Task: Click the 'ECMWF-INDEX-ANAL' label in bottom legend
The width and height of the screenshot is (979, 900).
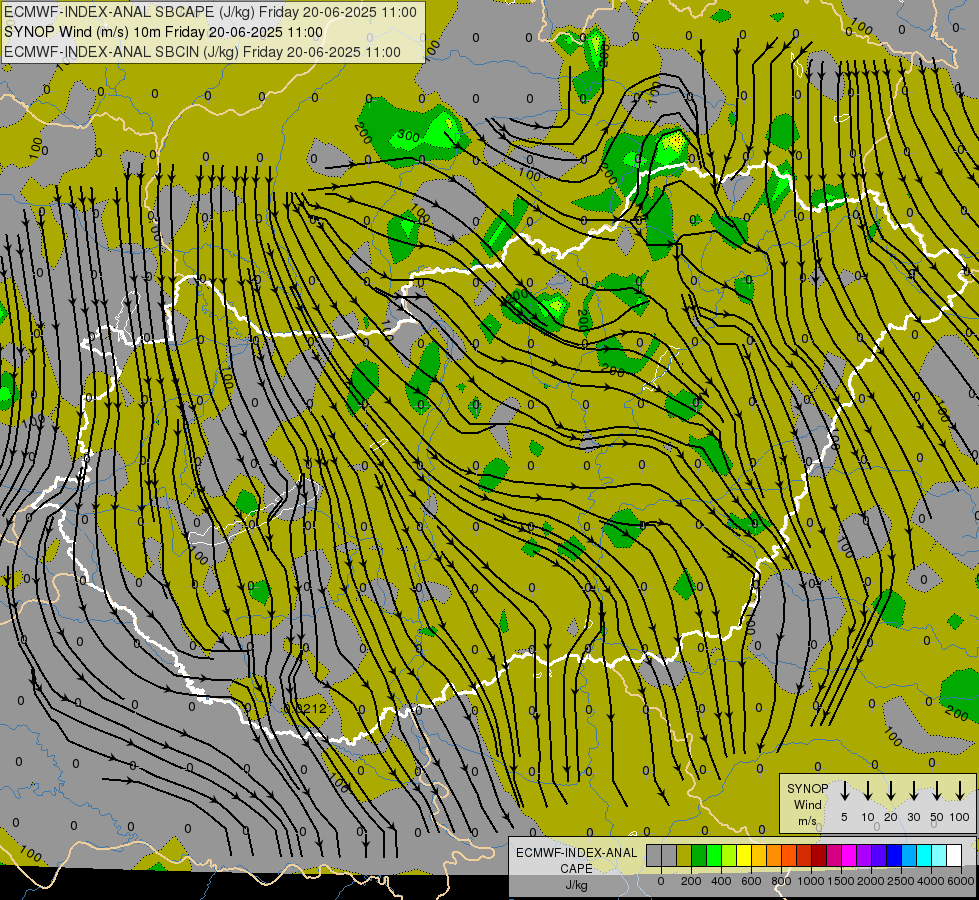Action: 576,853
